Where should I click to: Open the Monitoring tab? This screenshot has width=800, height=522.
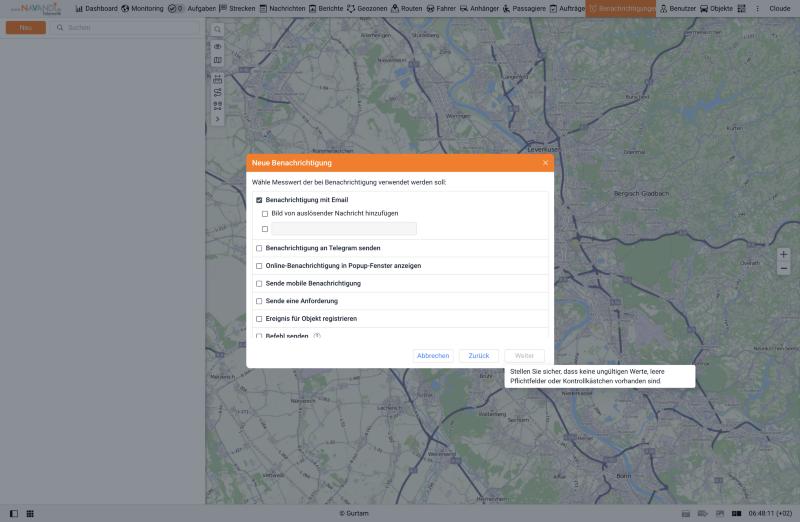click(142, 9)
